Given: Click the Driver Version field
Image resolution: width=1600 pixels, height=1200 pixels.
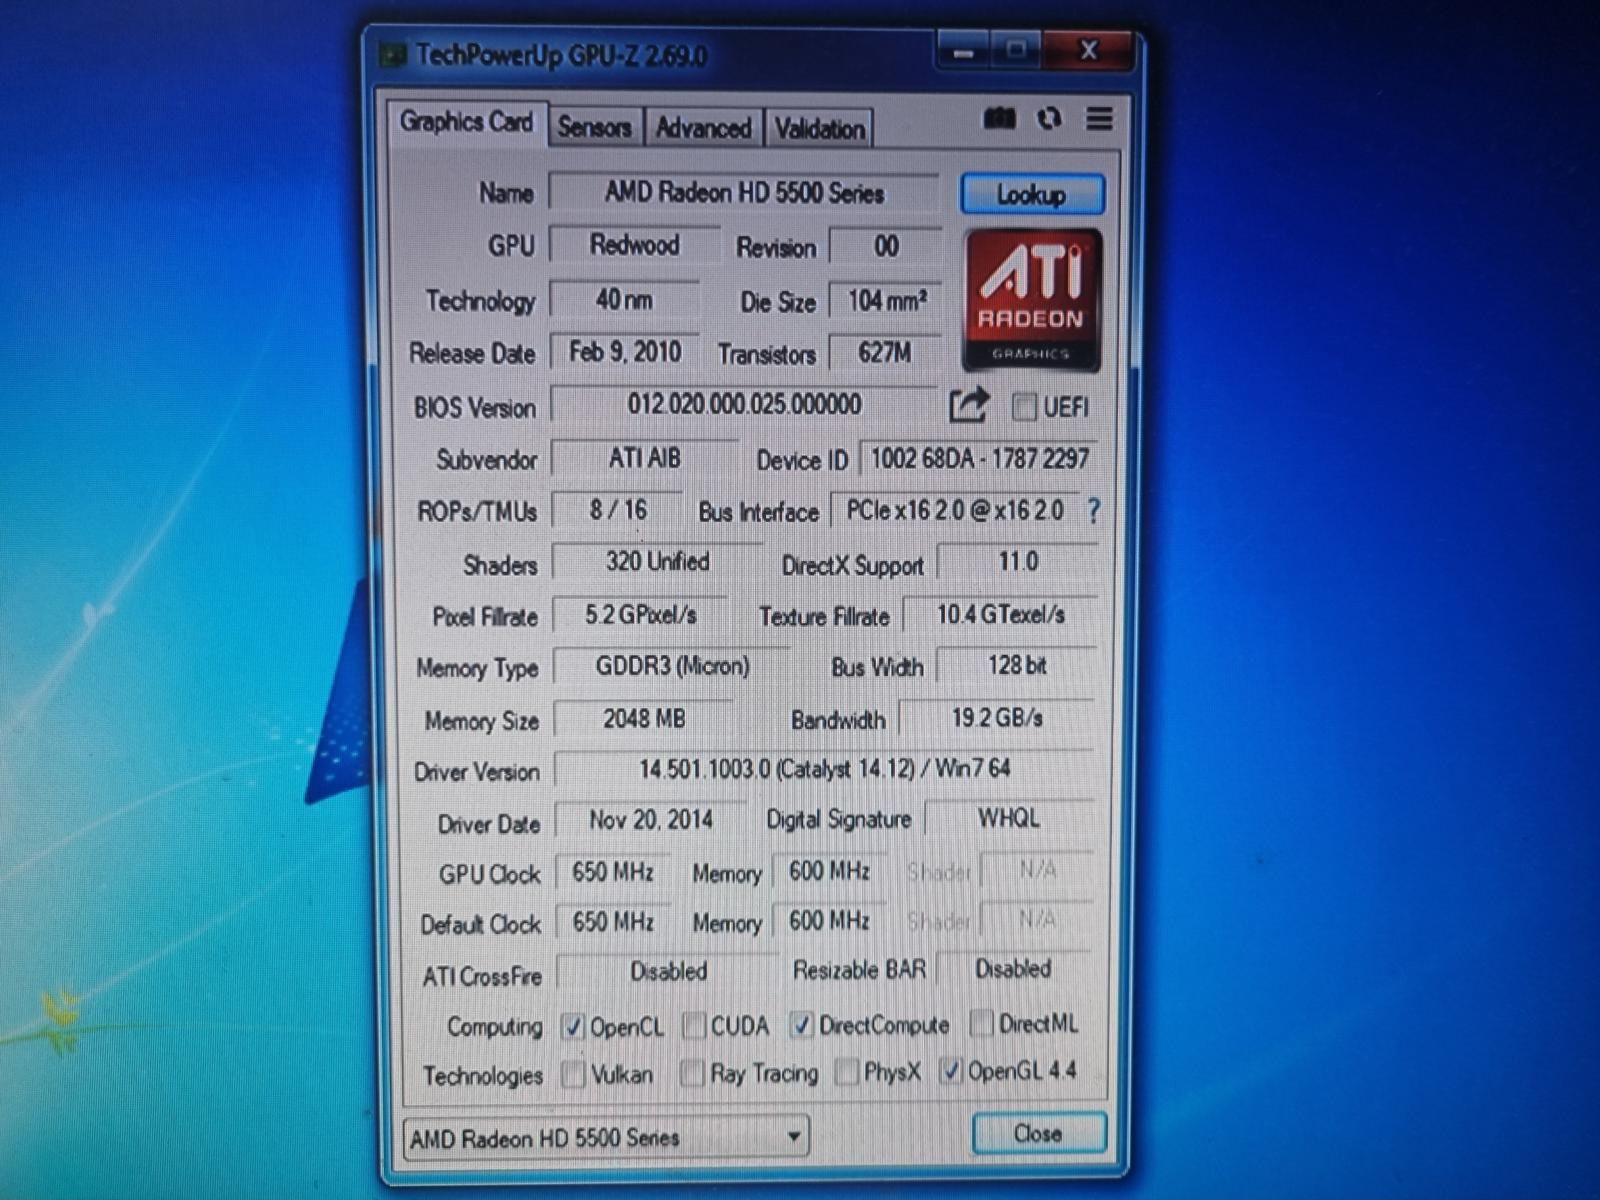Looking at the screenshot, I should click(825, 769).
